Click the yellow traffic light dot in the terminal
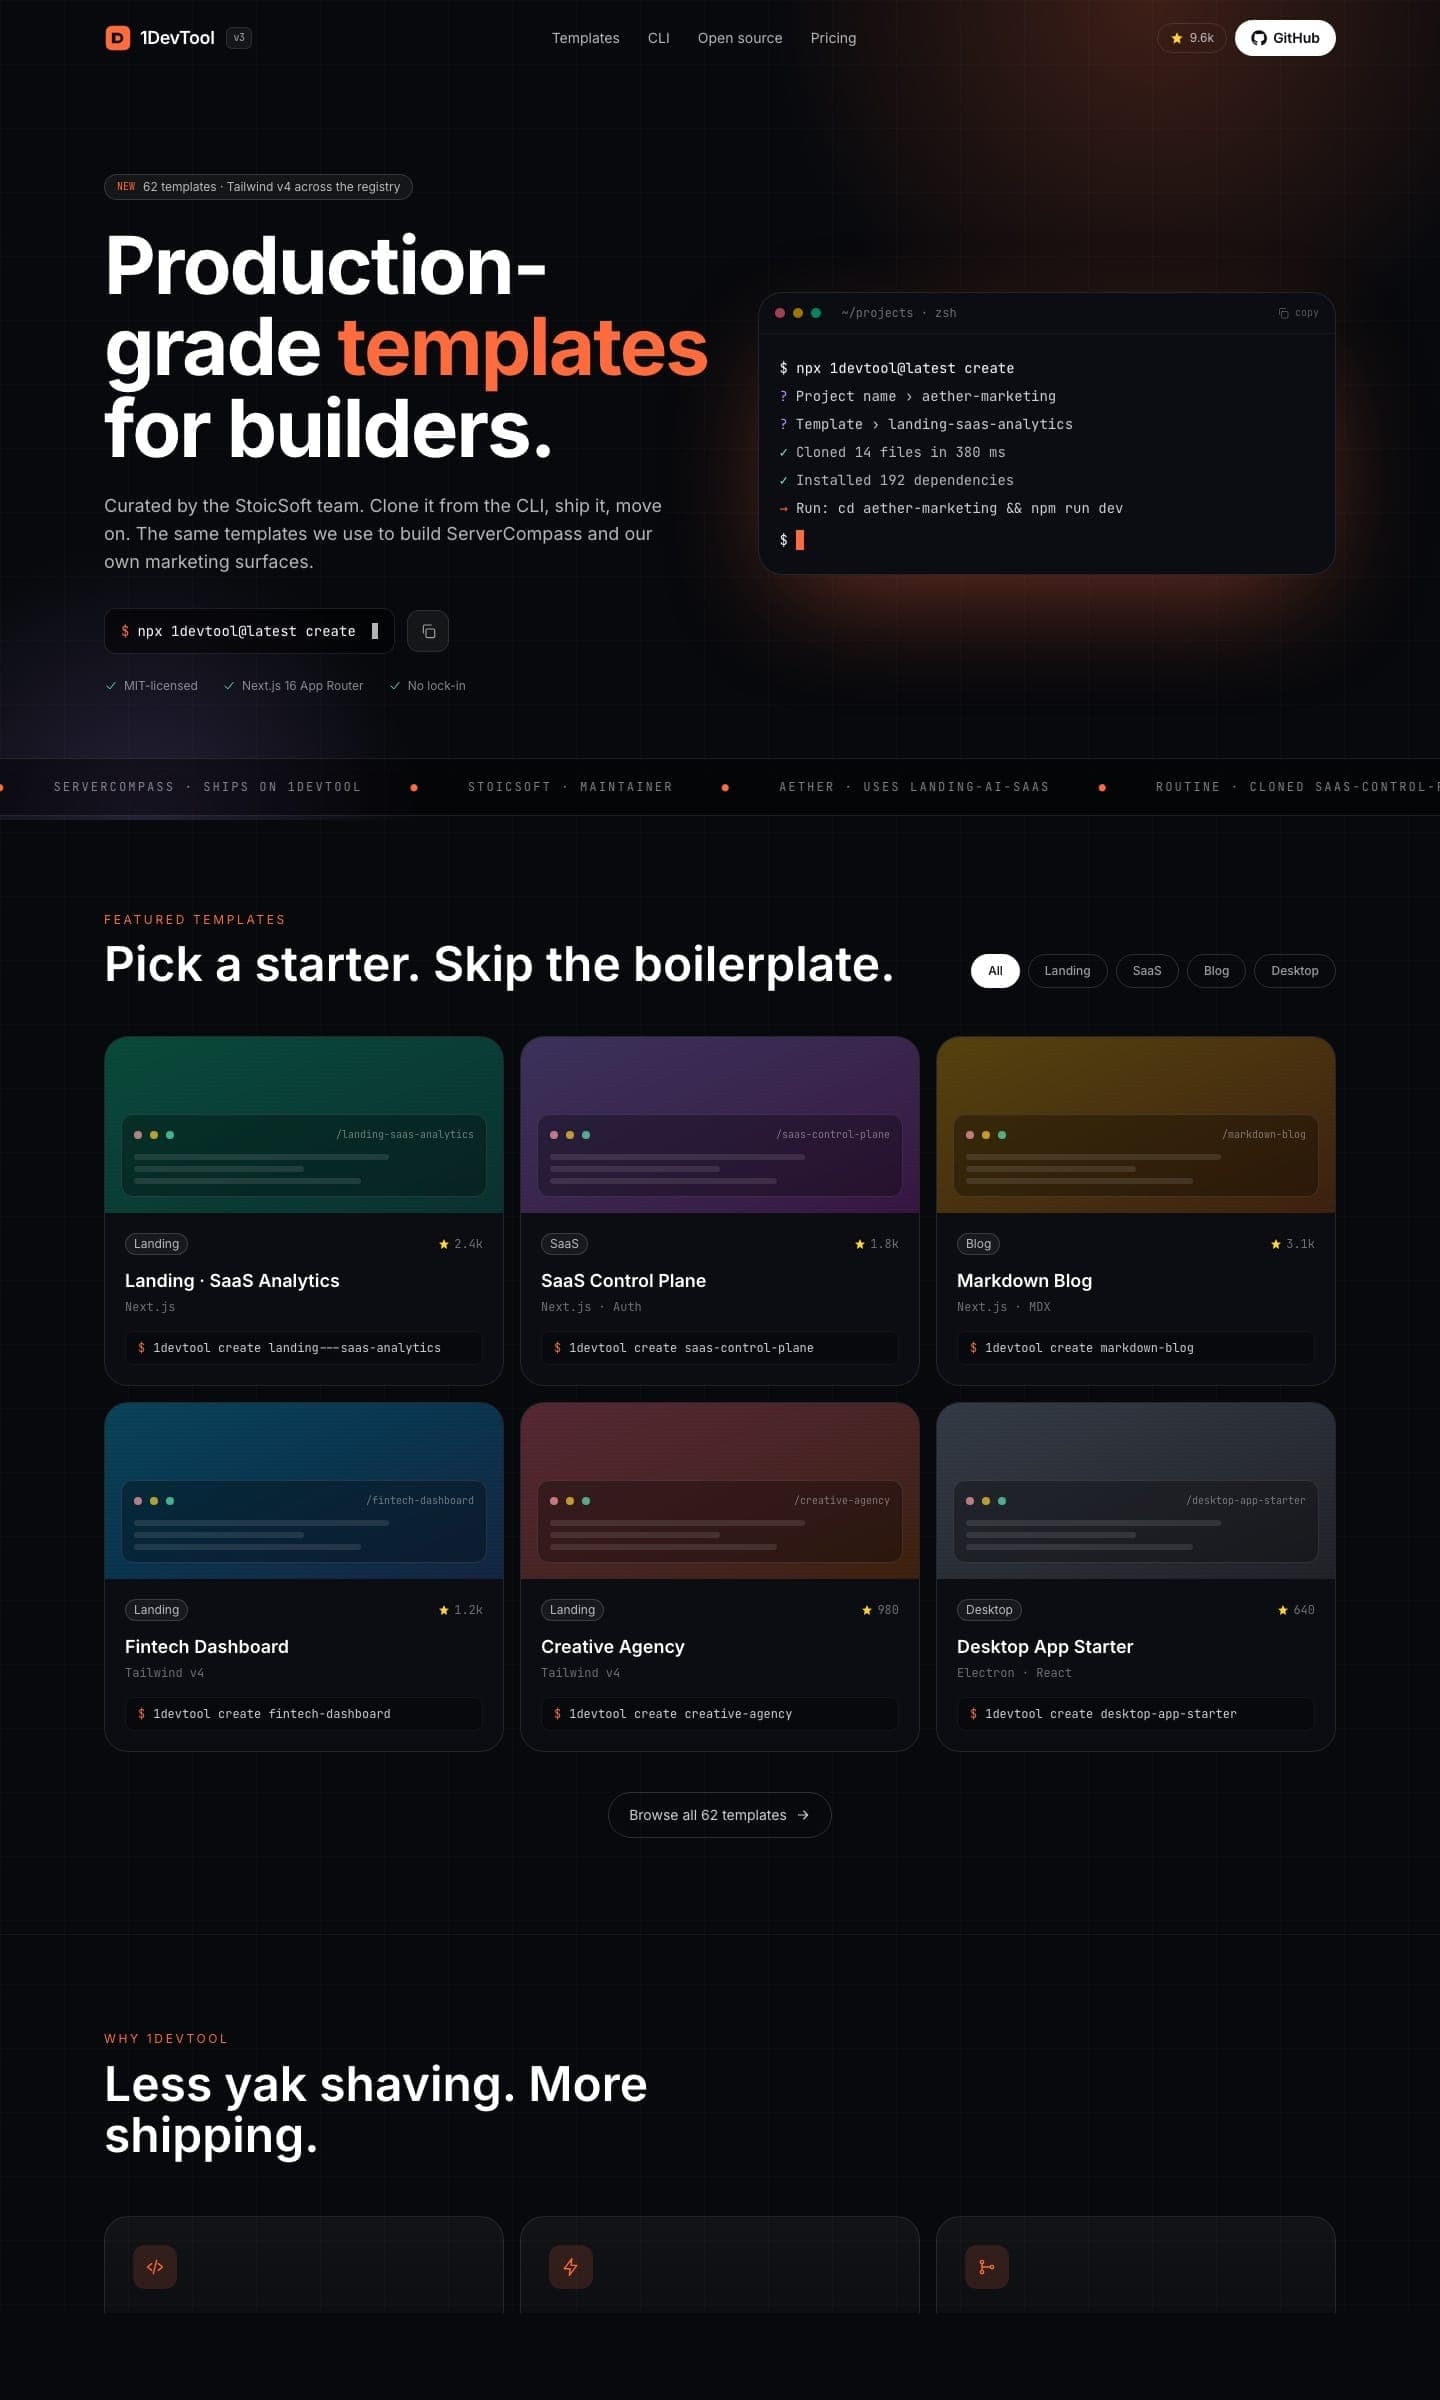Viewport: 1440px width, 2400px height. (798, 313)
